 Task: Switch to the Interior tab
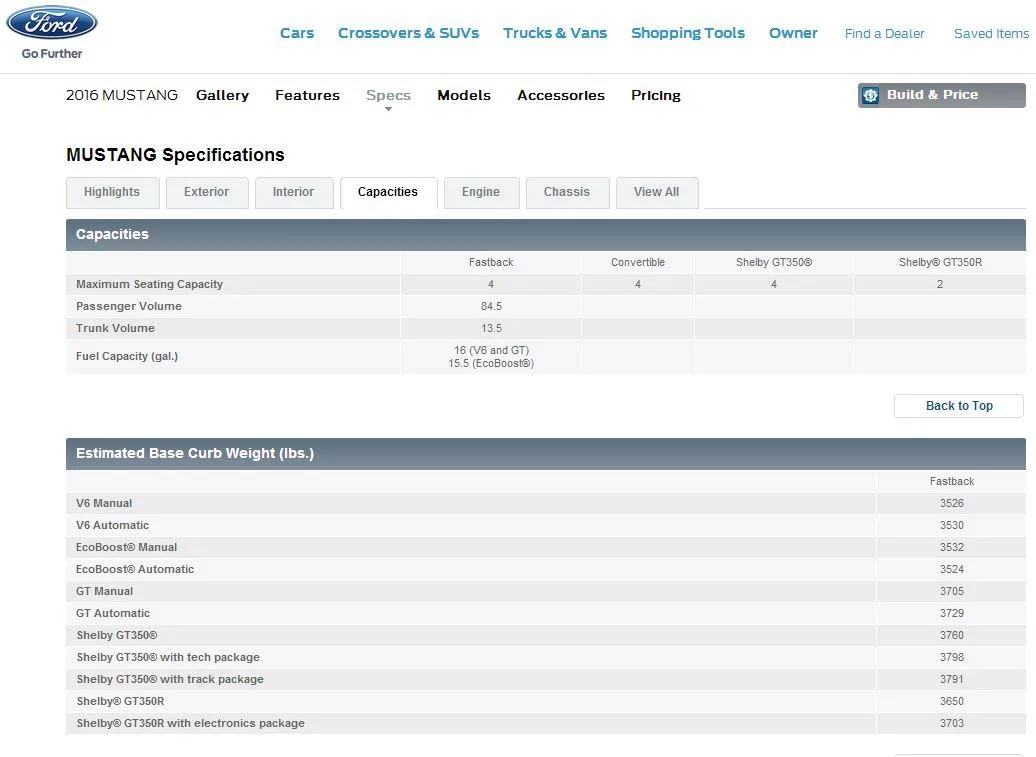(294, 192)
